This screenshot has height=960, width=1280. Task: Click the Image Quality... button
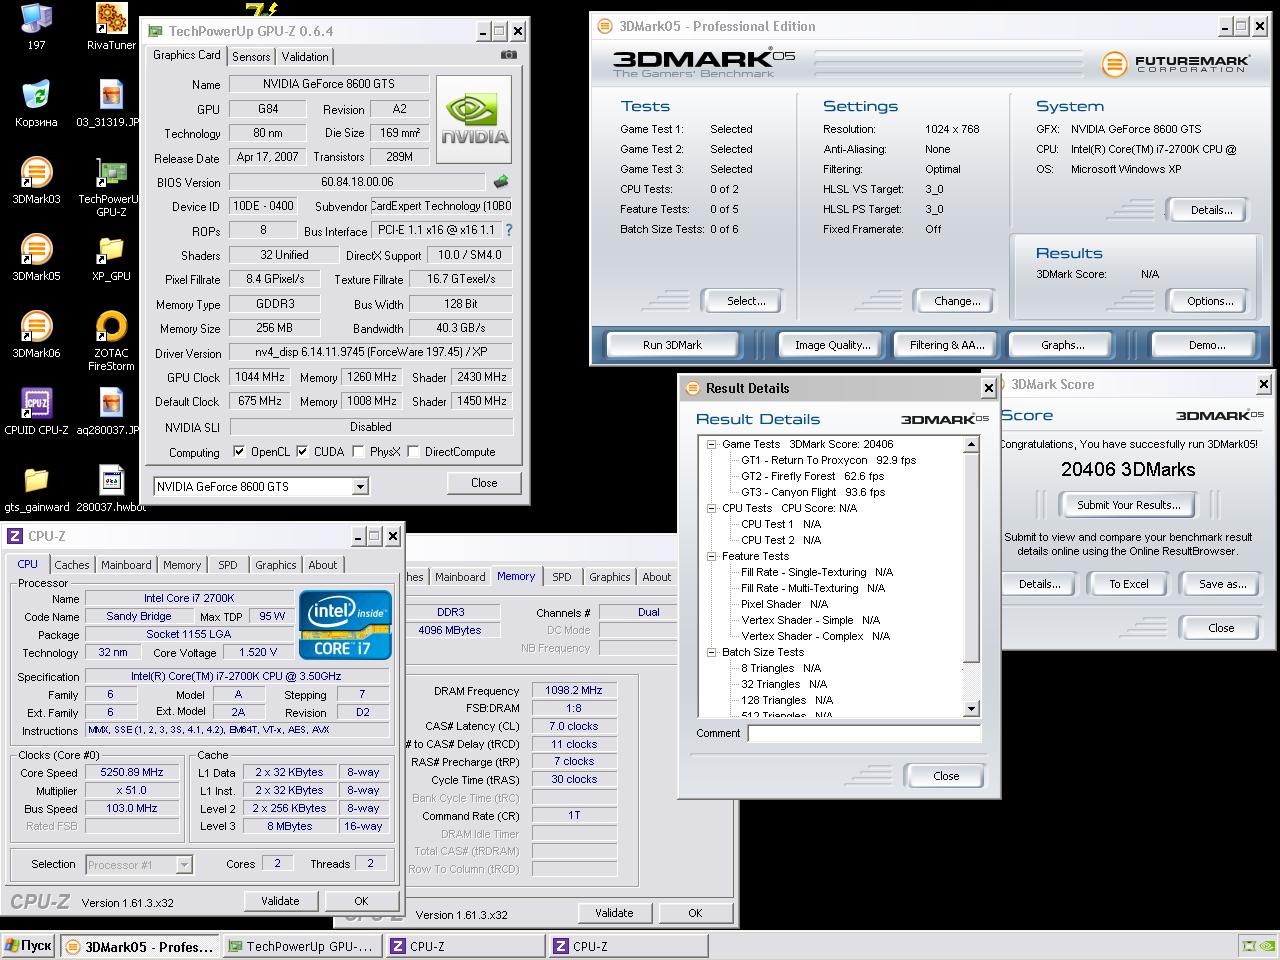click(x=832, y=345)
